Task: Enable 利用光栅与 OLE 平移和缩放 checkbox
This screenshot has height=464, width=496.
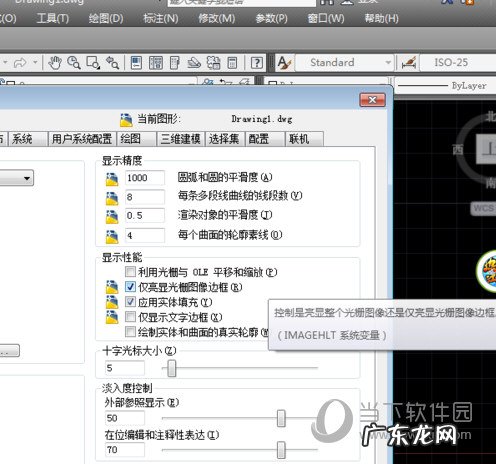Action: tap(130, 272)
